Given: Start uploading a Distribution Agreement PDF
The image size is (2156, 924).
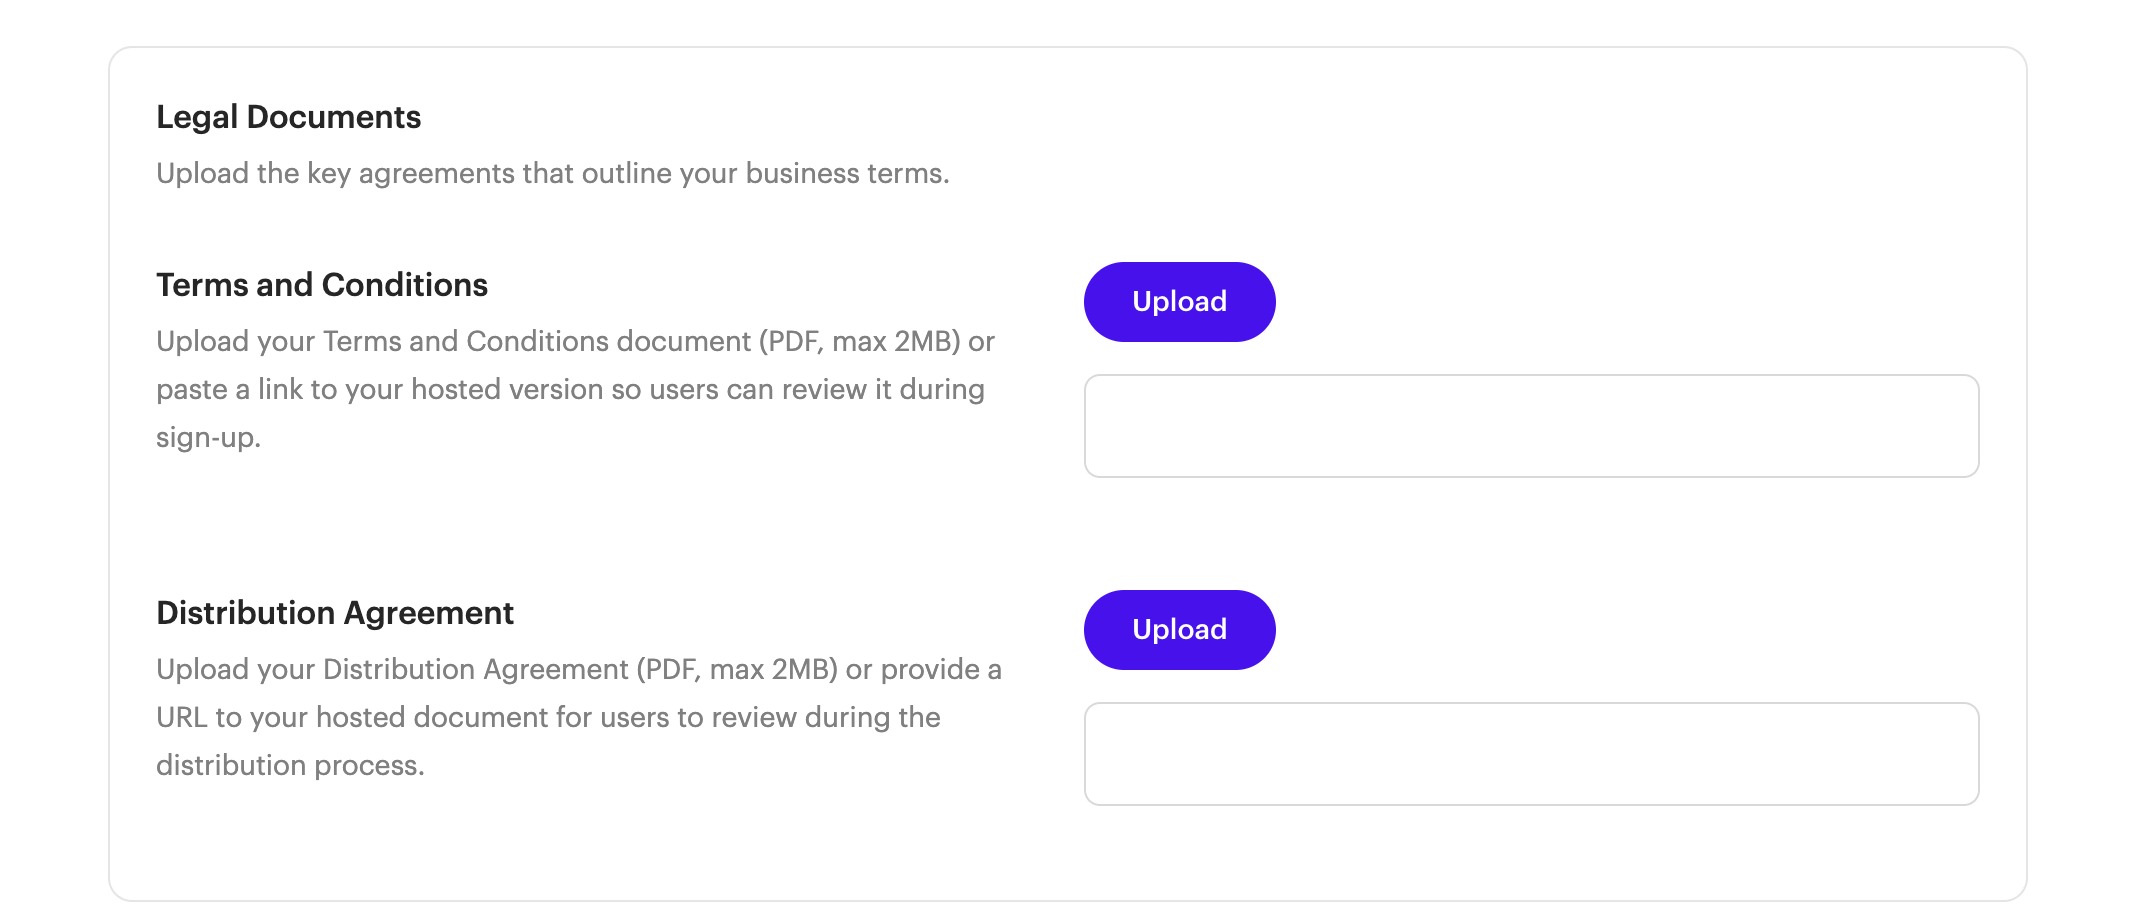Looking at the screenshot, I should click(1179, 630).
